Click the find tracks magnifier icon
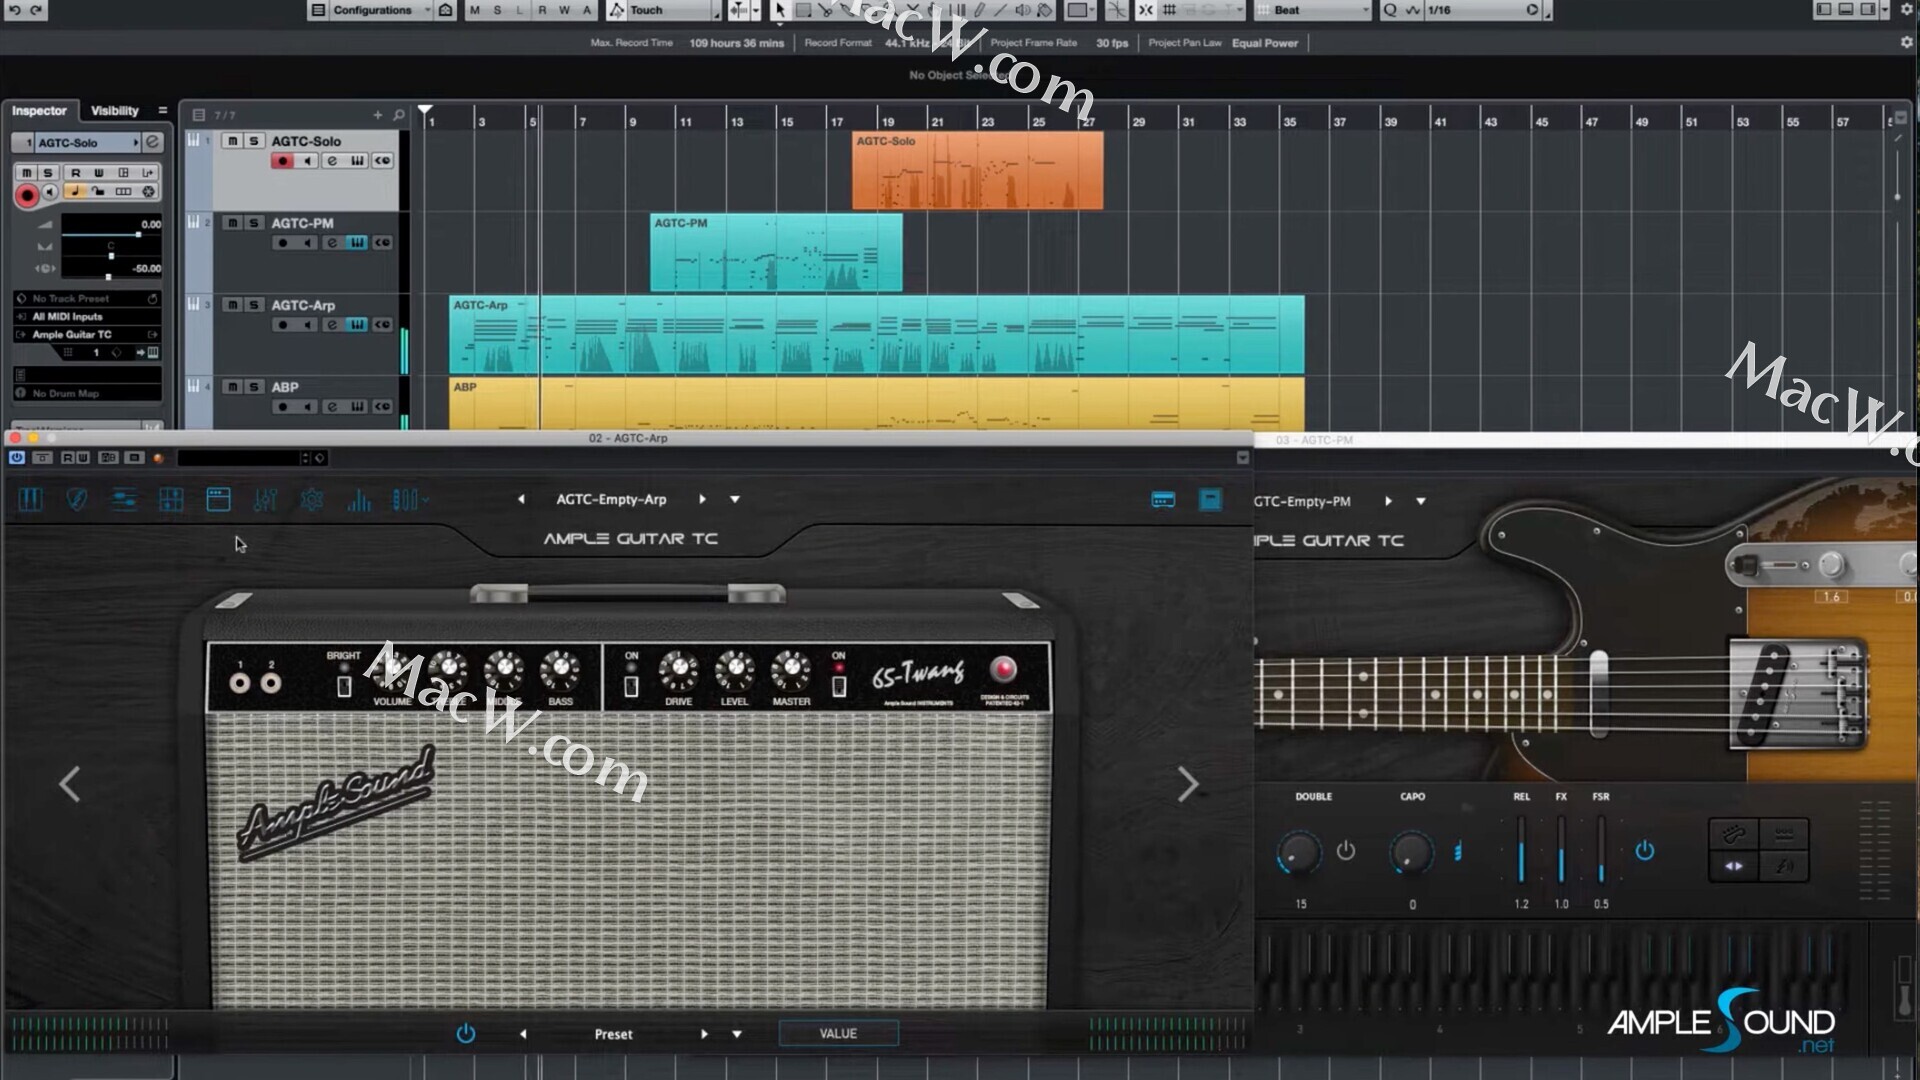 point(399,115)
